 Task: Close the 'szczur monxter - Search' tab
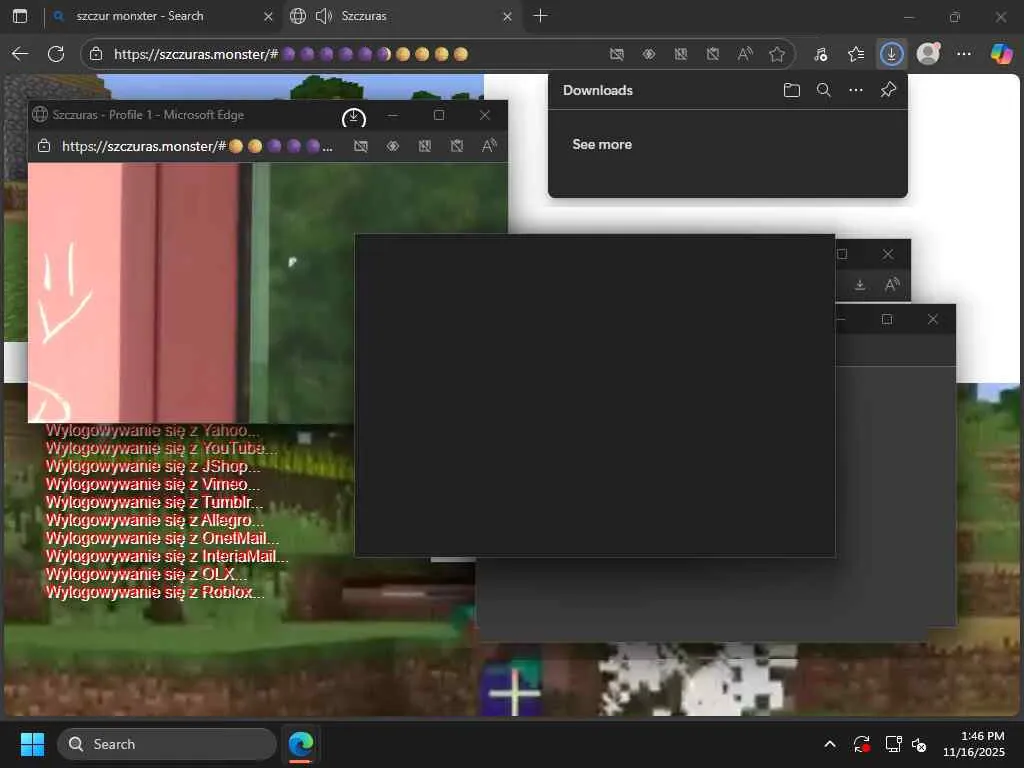268,16
